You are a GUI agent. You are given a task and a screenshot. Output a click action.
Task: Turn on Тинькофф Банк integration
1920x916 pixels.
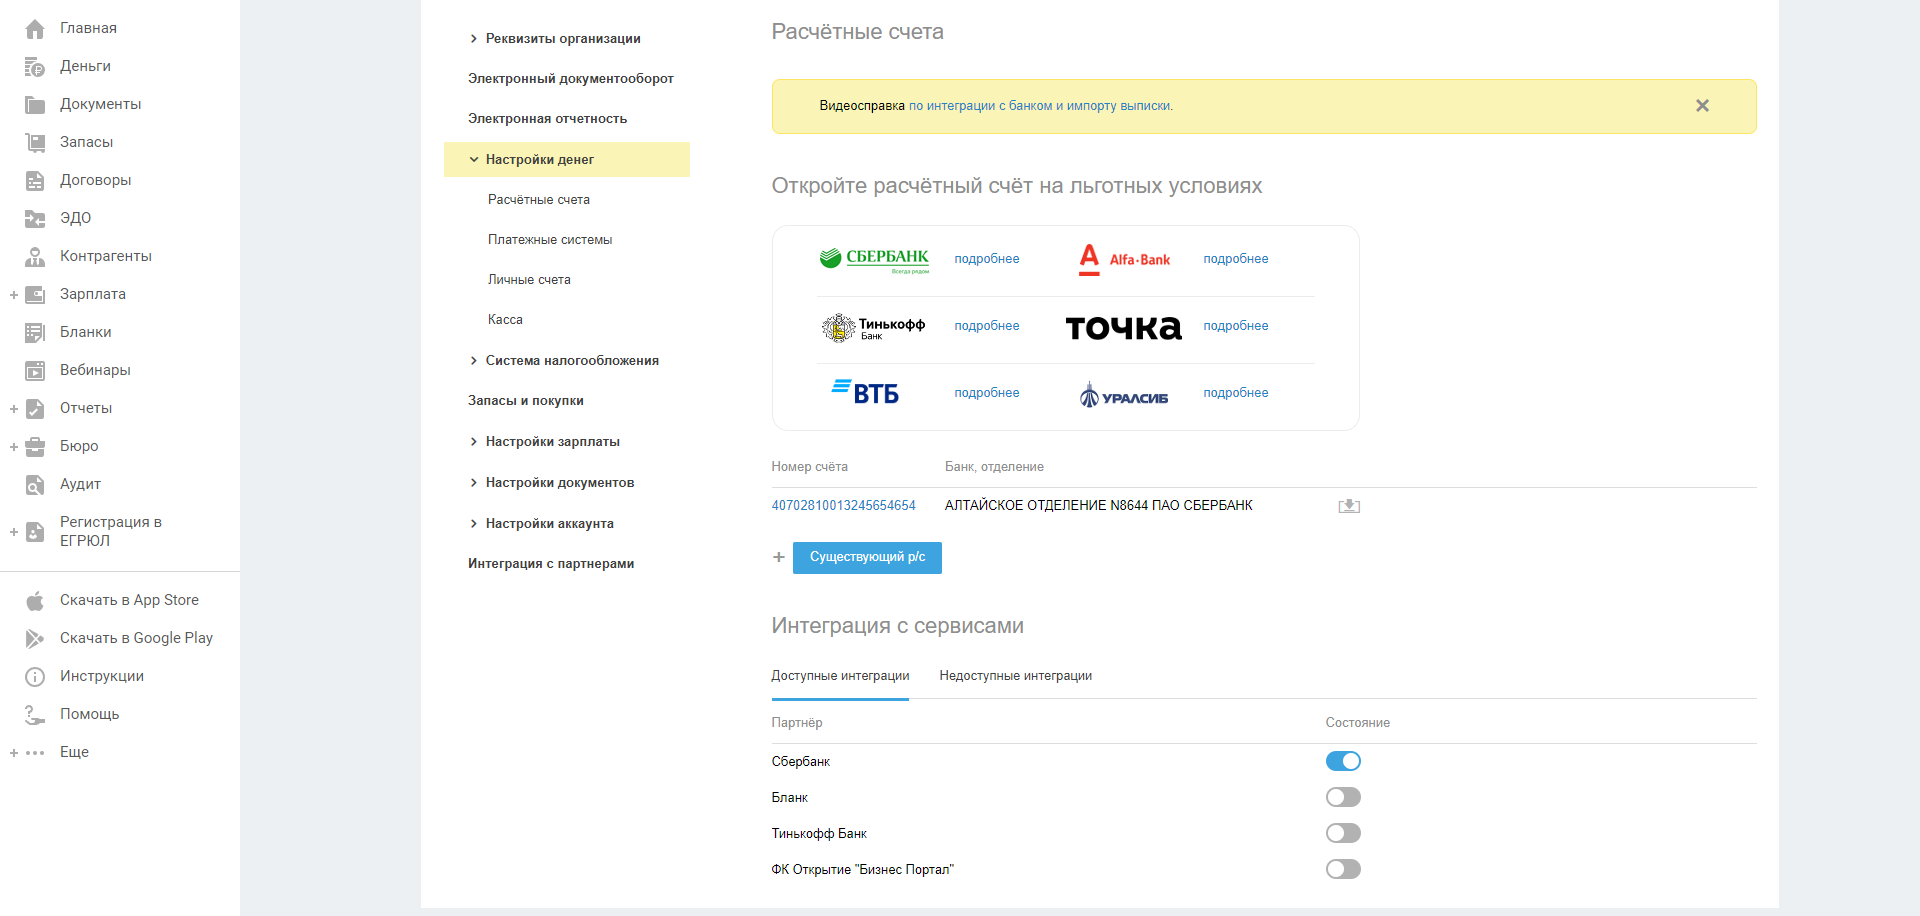coord(1343,833)
